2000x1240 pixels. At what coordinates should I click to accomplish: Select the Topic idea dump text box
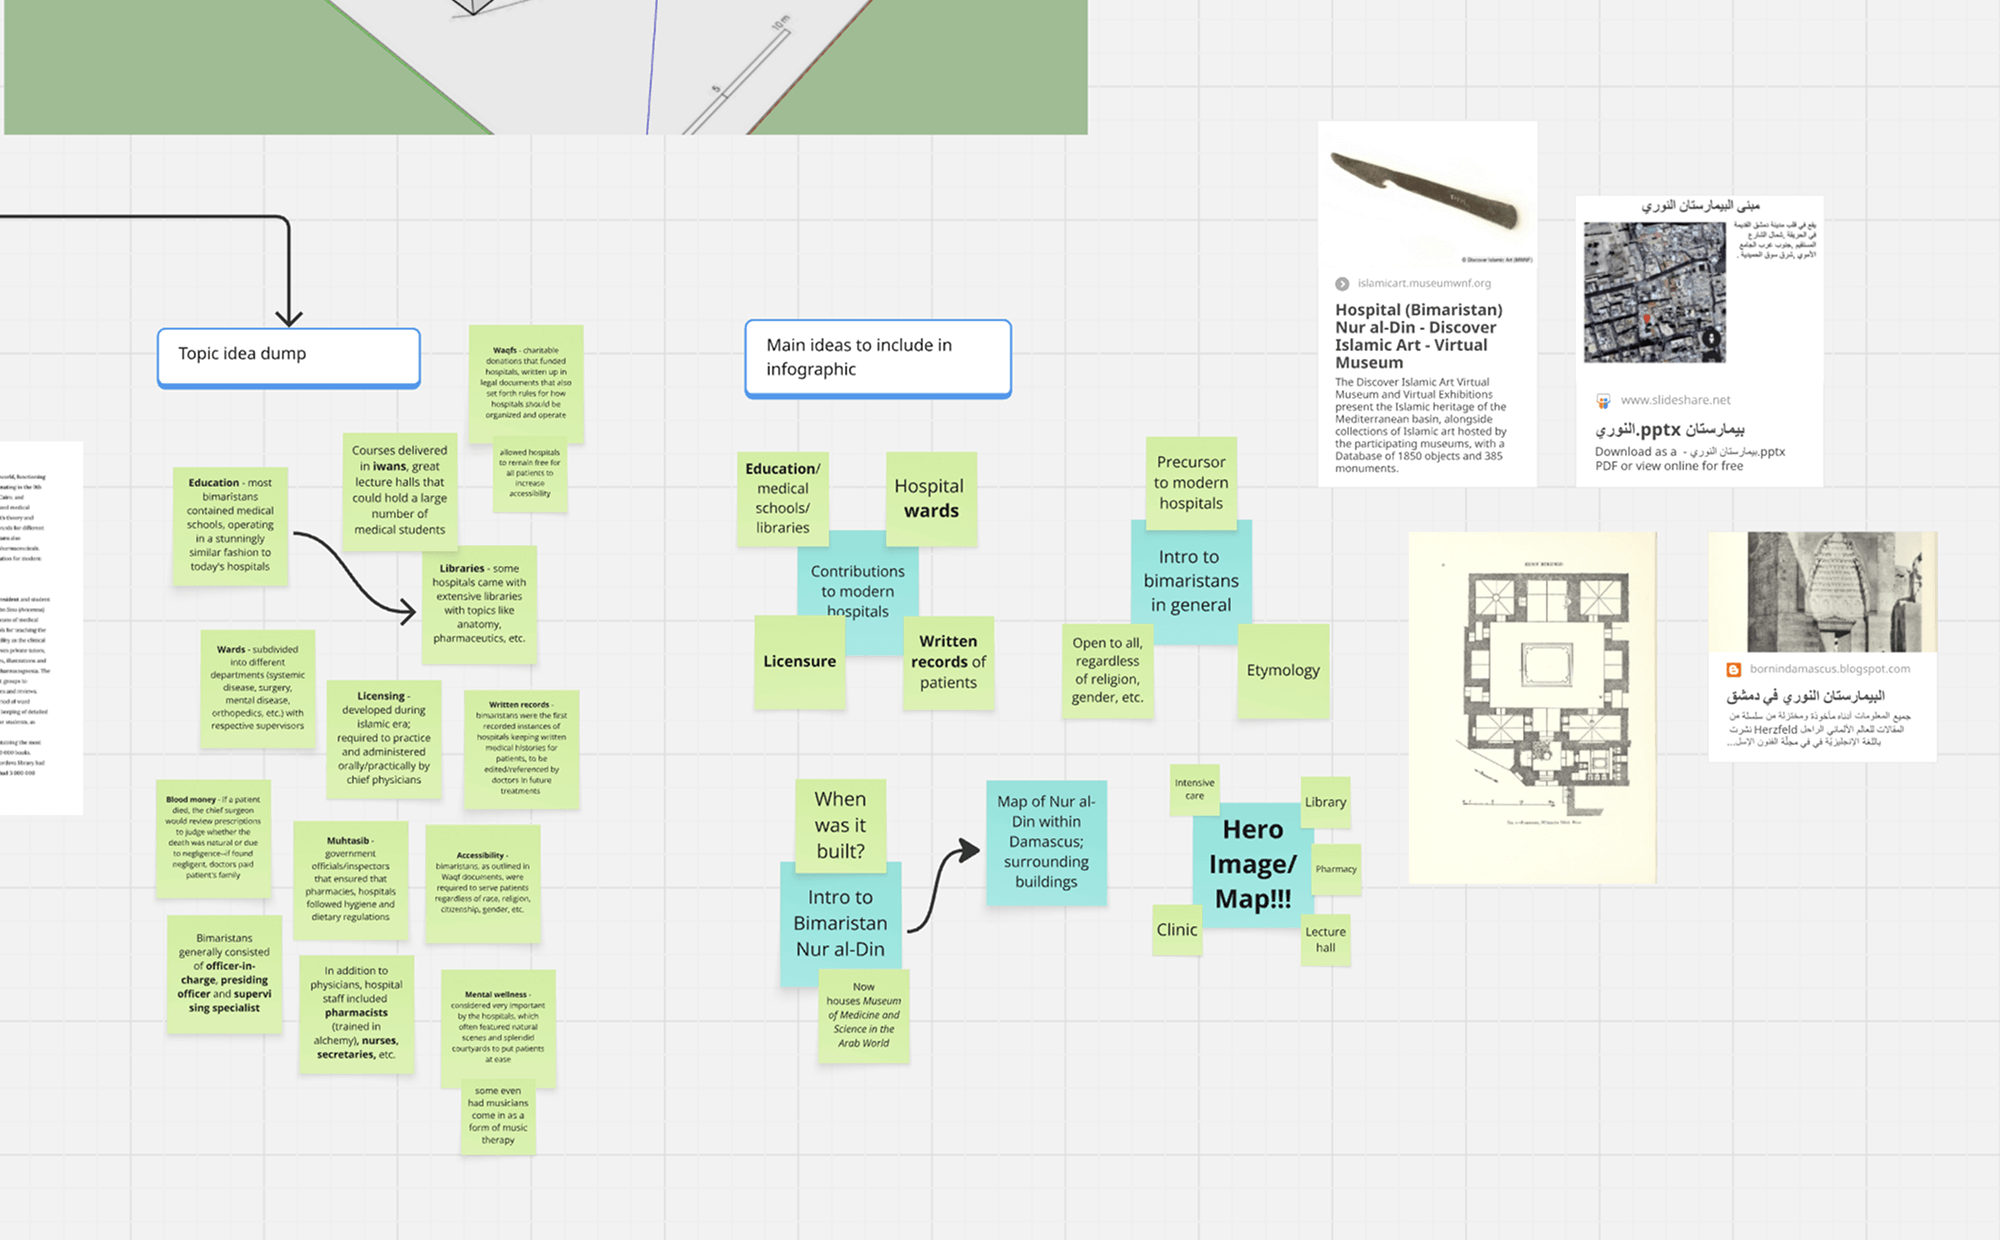[x=288, y=355]
